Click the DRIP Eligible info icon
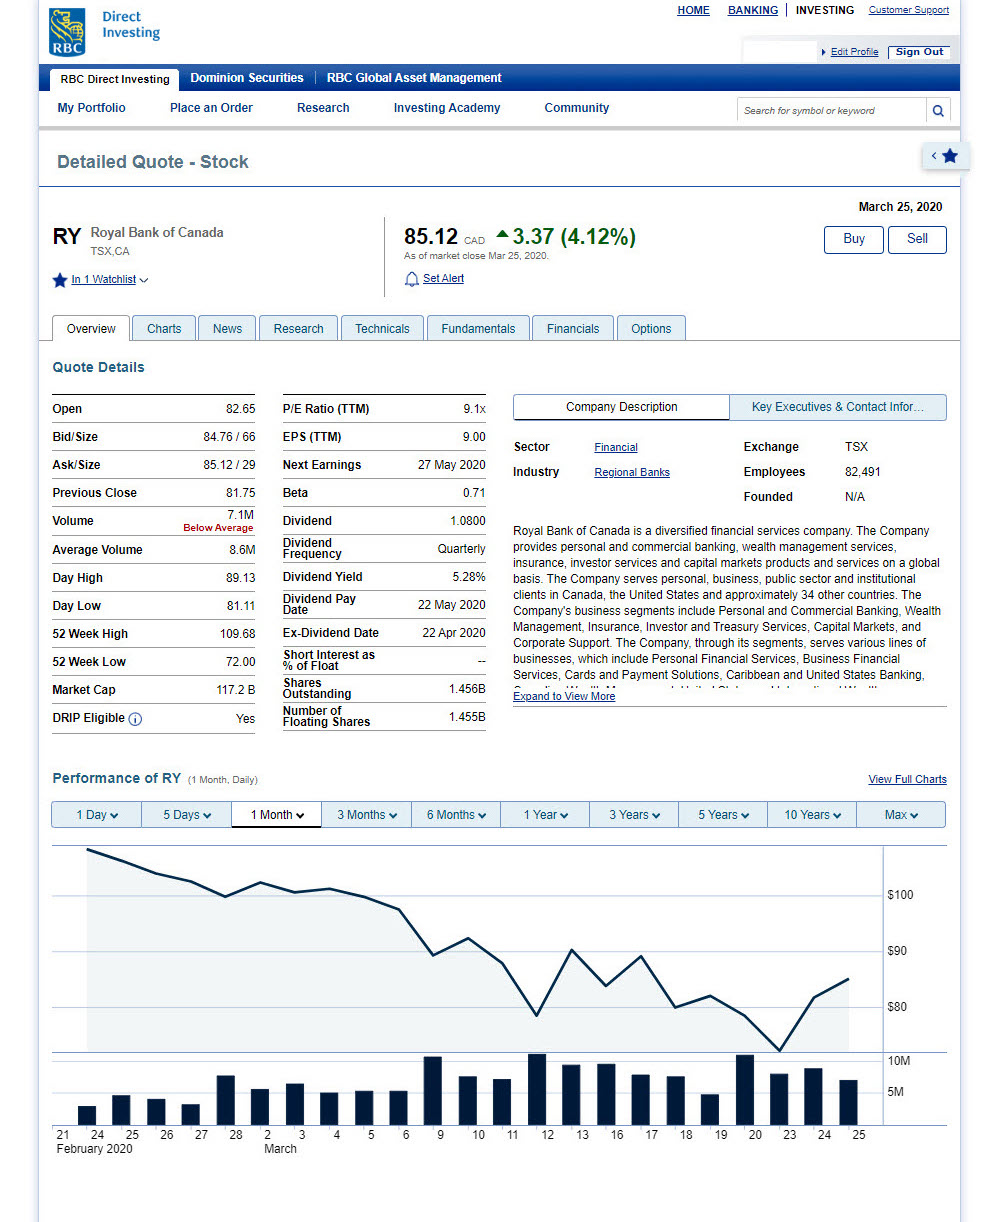The image size is (995, 1222). click(x=135, y=719)
